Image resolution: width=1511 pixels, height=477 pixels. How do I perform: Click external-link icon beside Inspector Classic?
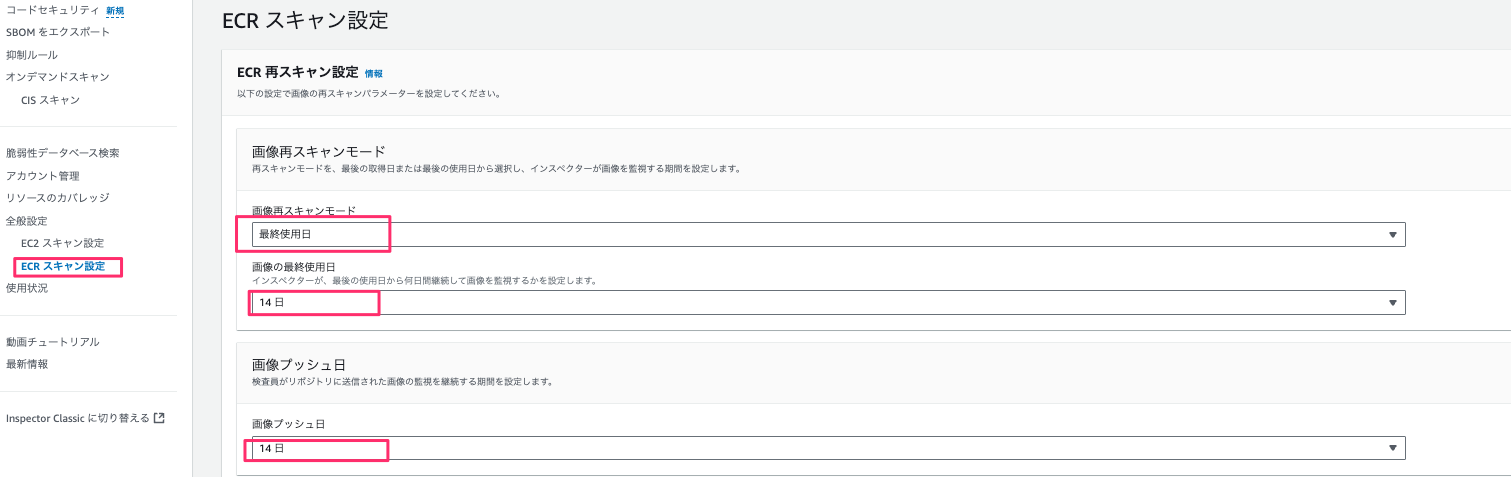[x=159, y=418]
